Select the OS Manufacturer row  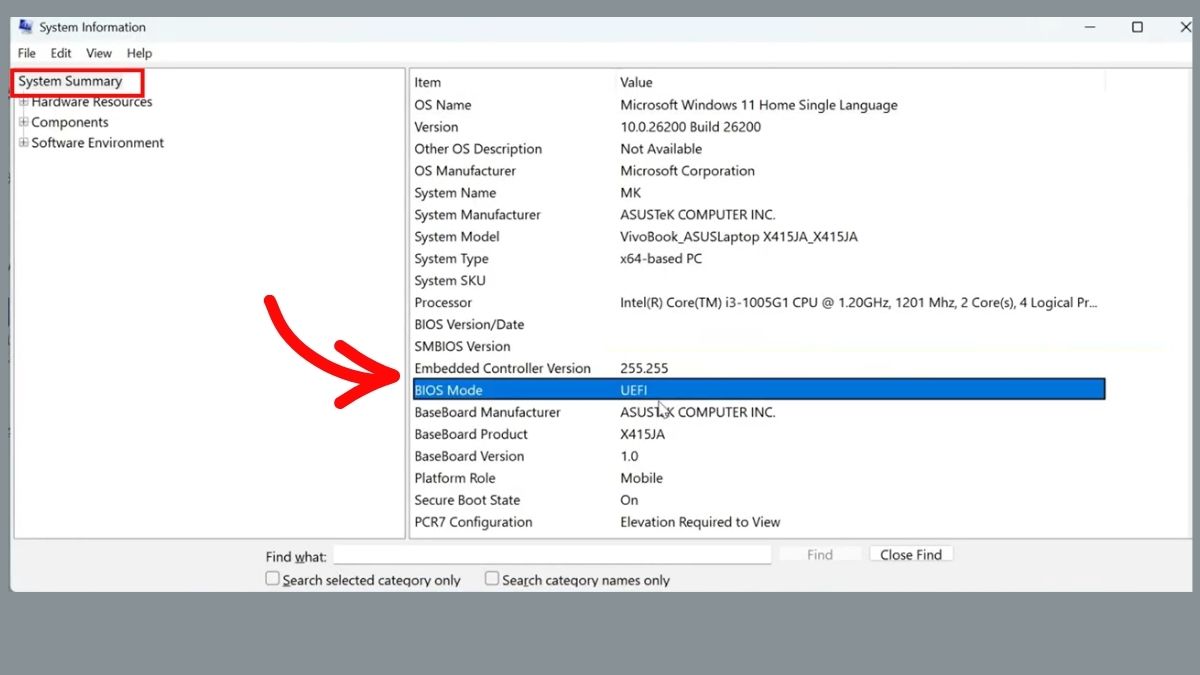point(759,171)
